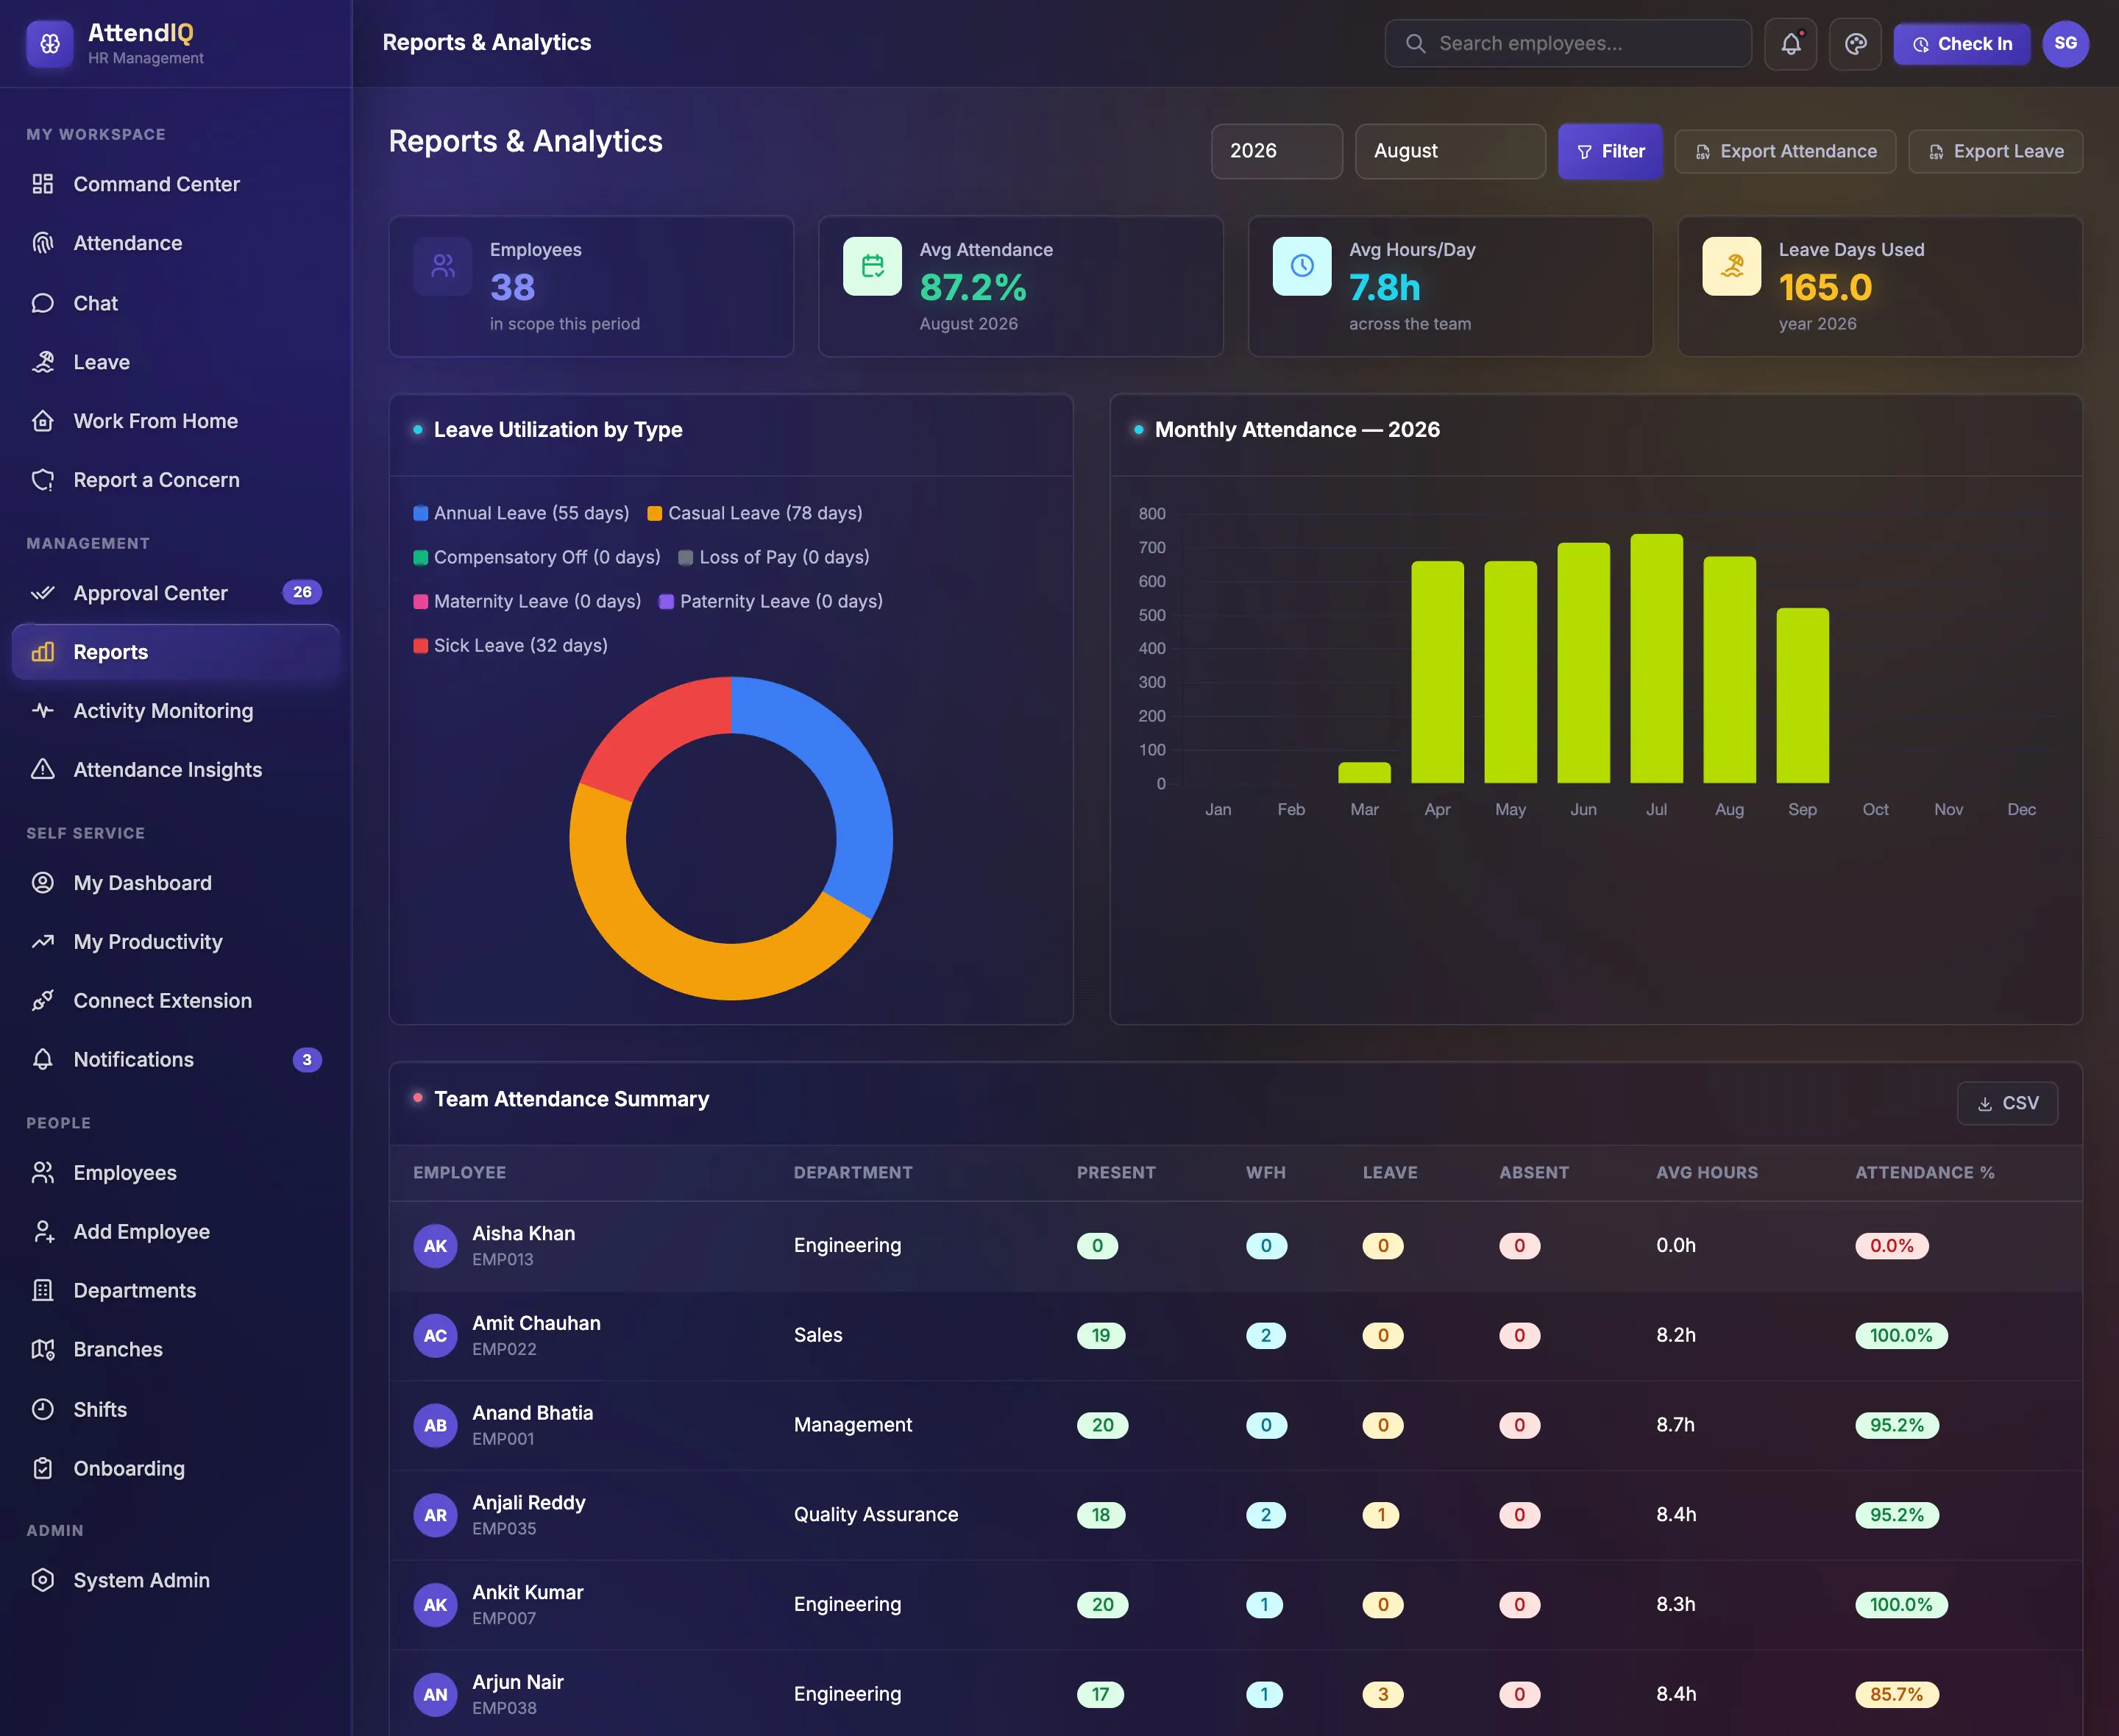Click the Filter button
Image resolution: width=2119 pixels, height=1736 pixels.
(x=1610, y=151)
